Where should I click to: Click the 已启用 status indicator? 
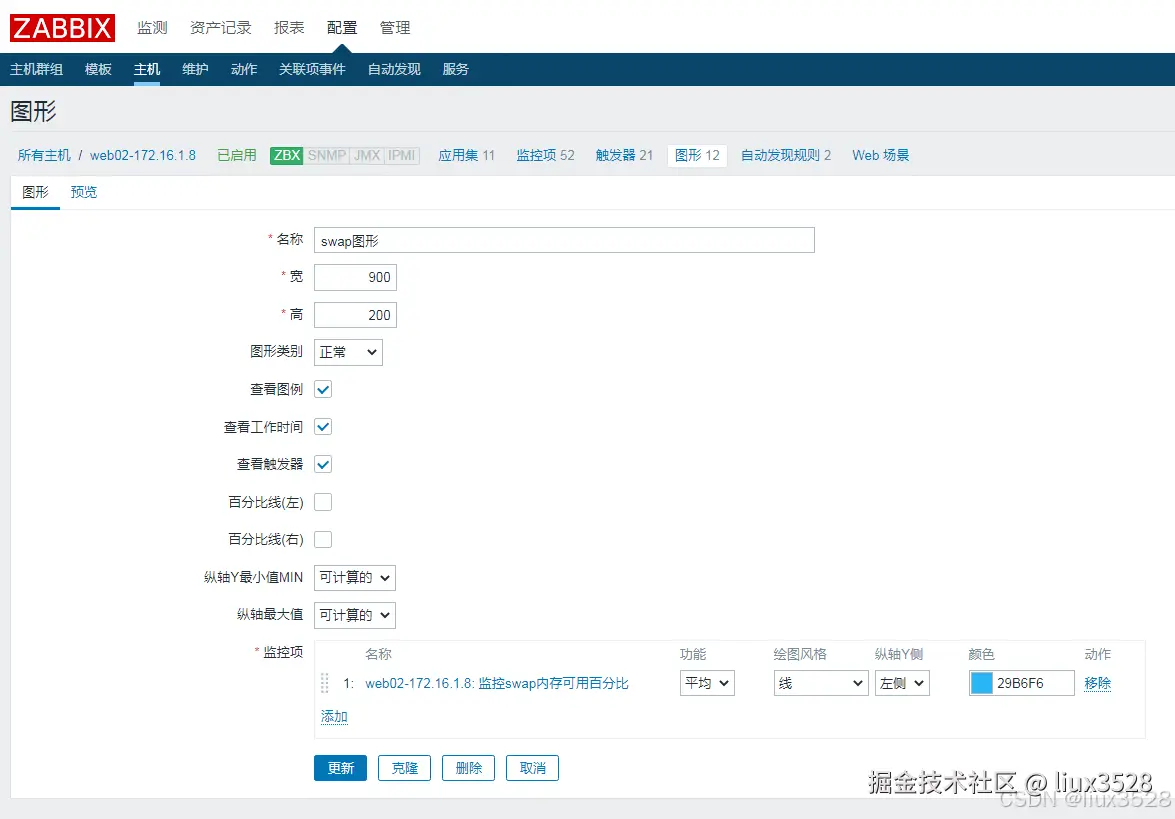[x=236, y=155]
